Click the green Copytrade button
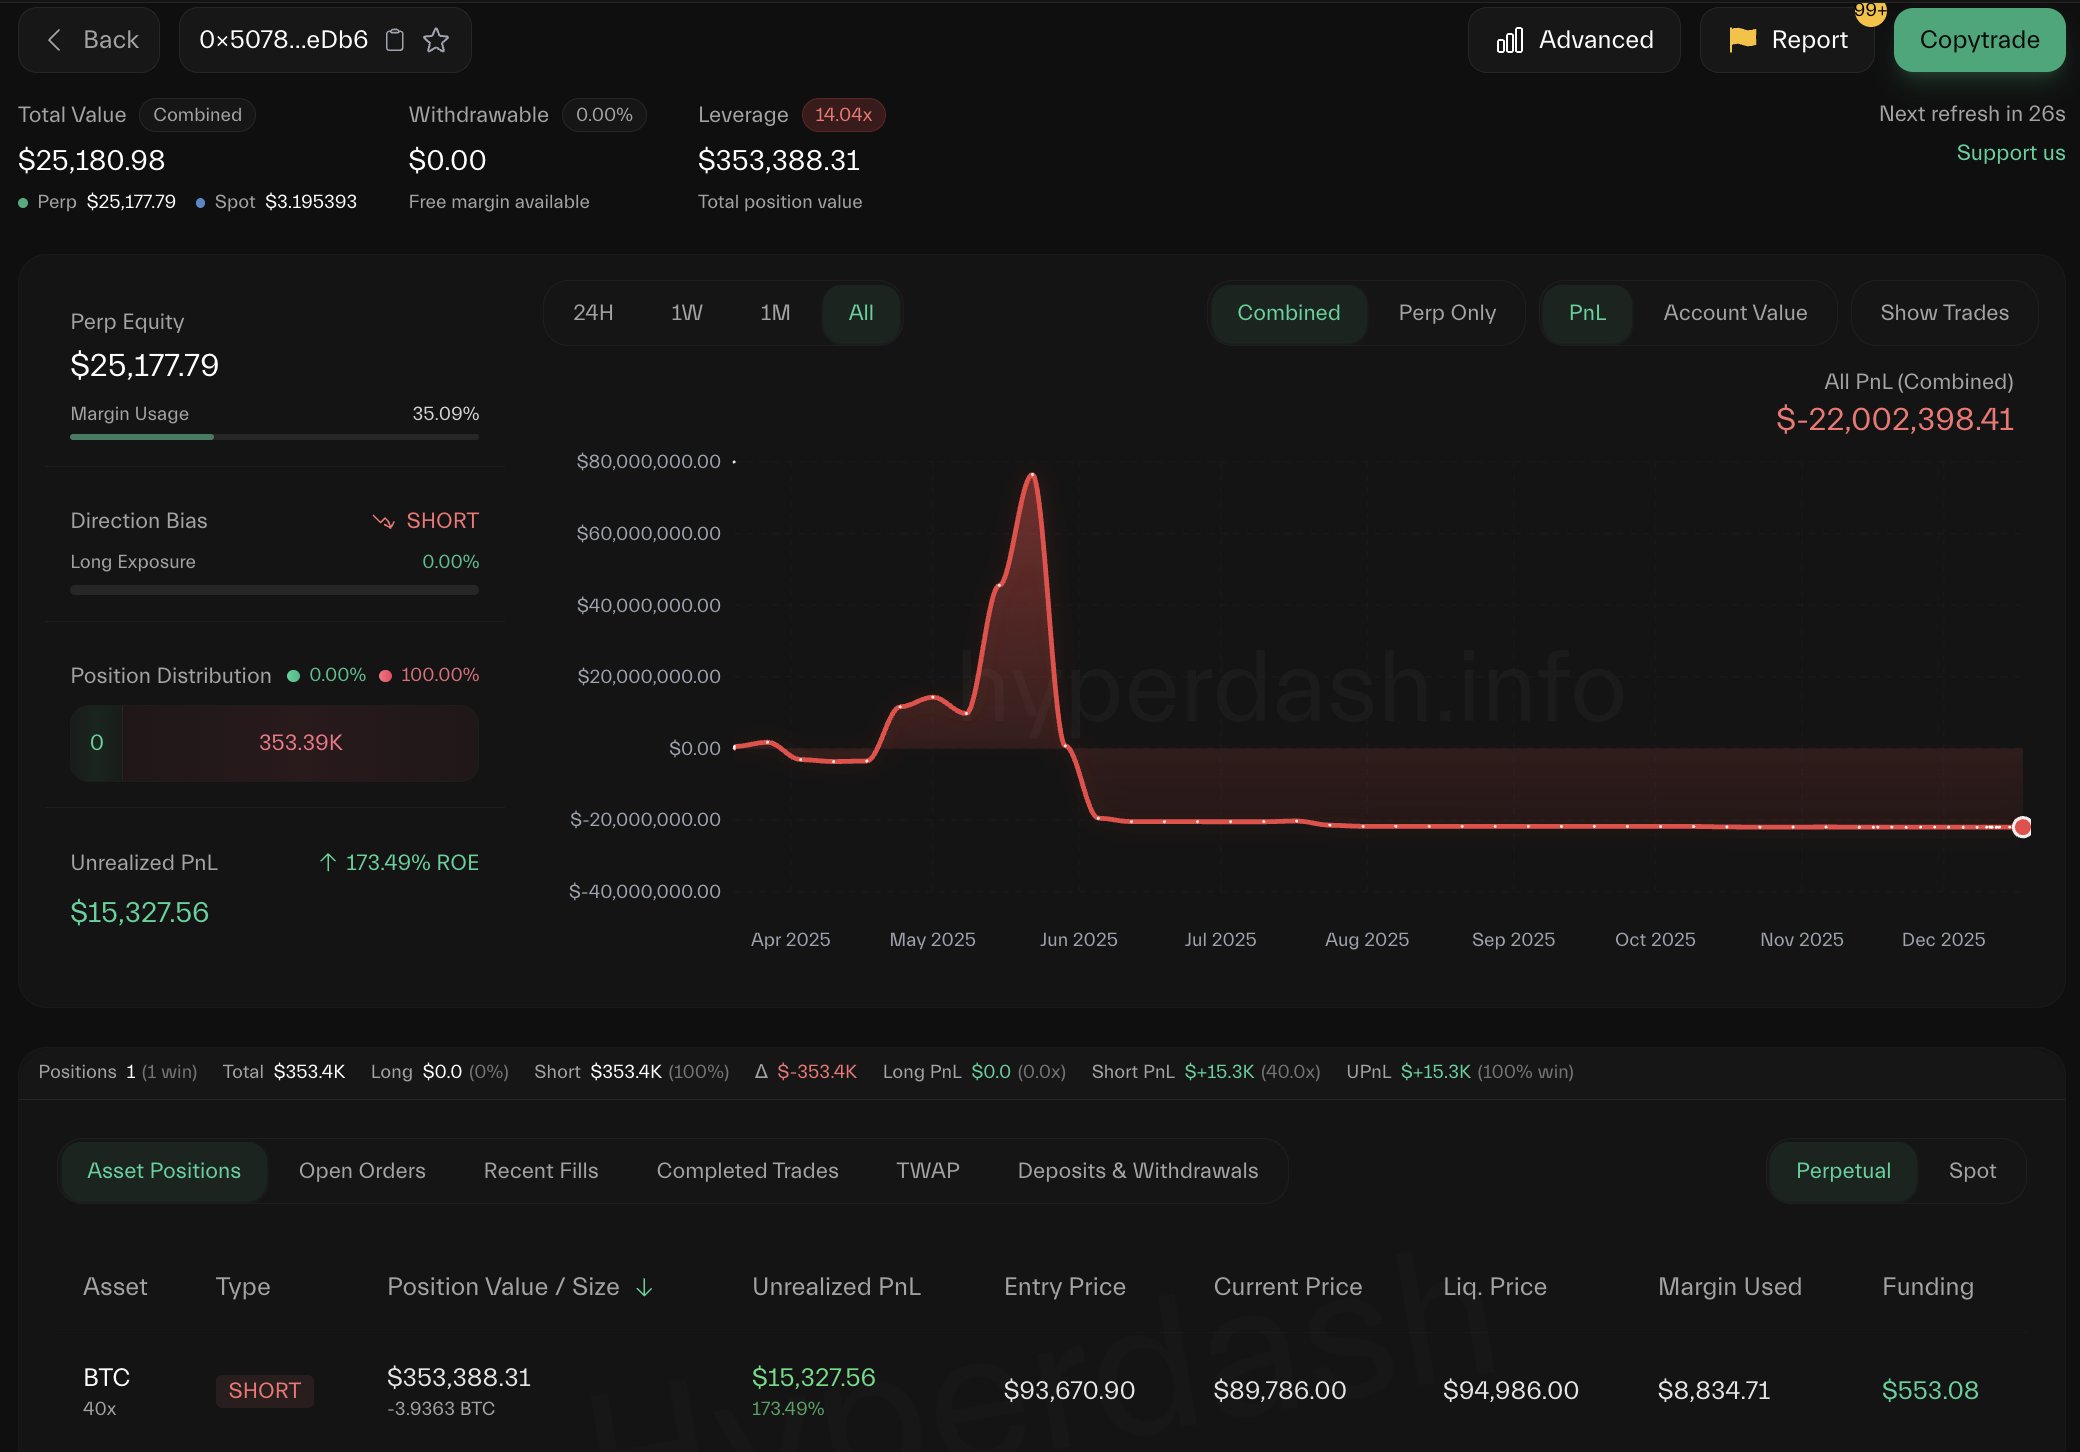The image size is (2080, 1452). pos(1979,40)
